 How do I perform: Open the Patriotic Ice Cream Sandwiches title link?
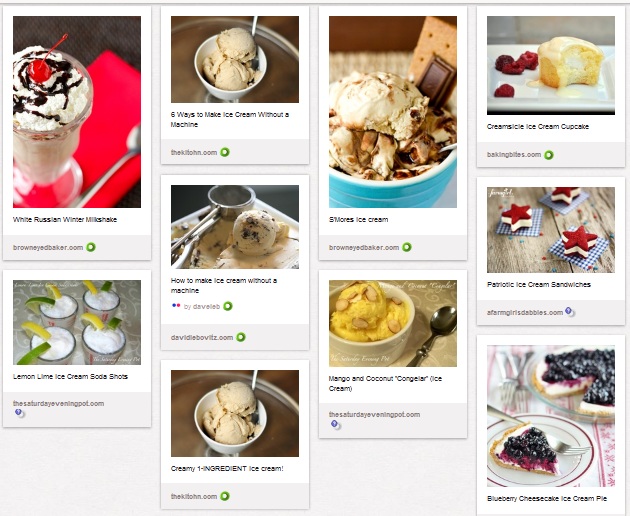(539, 285)
